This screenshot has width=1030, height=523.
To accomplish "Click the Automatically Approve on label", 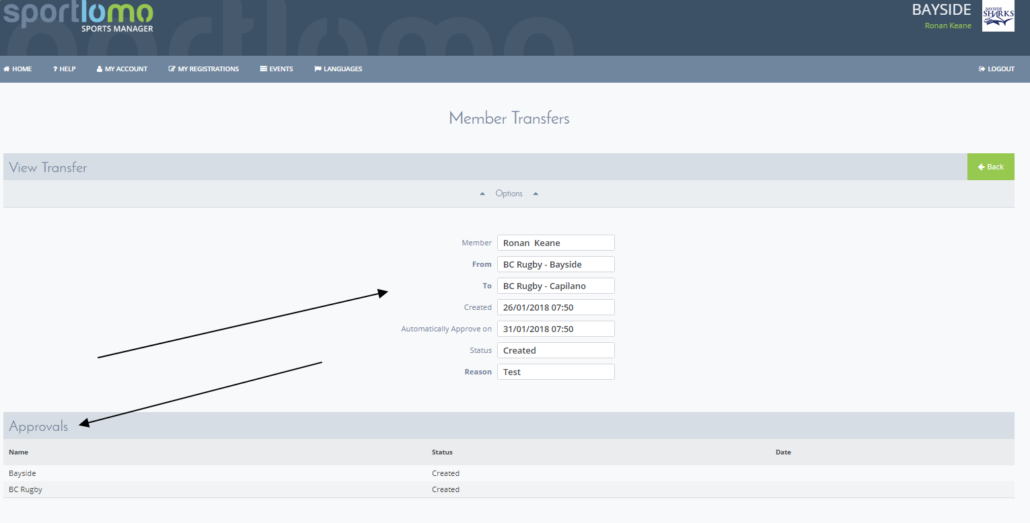I will [x=446, y=329].
